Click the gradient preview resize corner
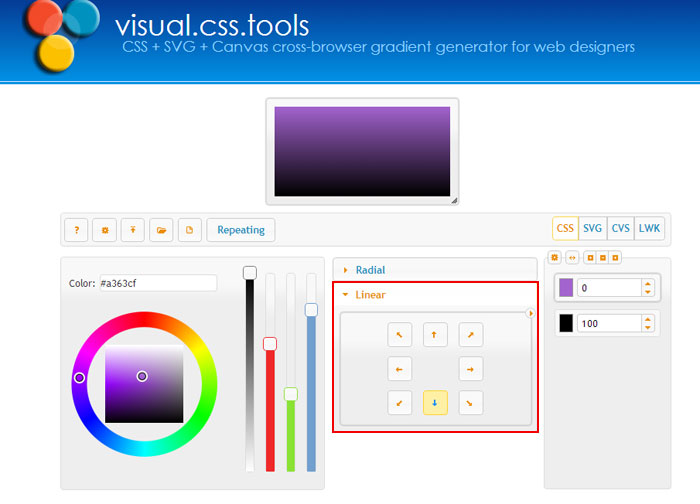Screen dimensions: 700x504 click(454, 200)
